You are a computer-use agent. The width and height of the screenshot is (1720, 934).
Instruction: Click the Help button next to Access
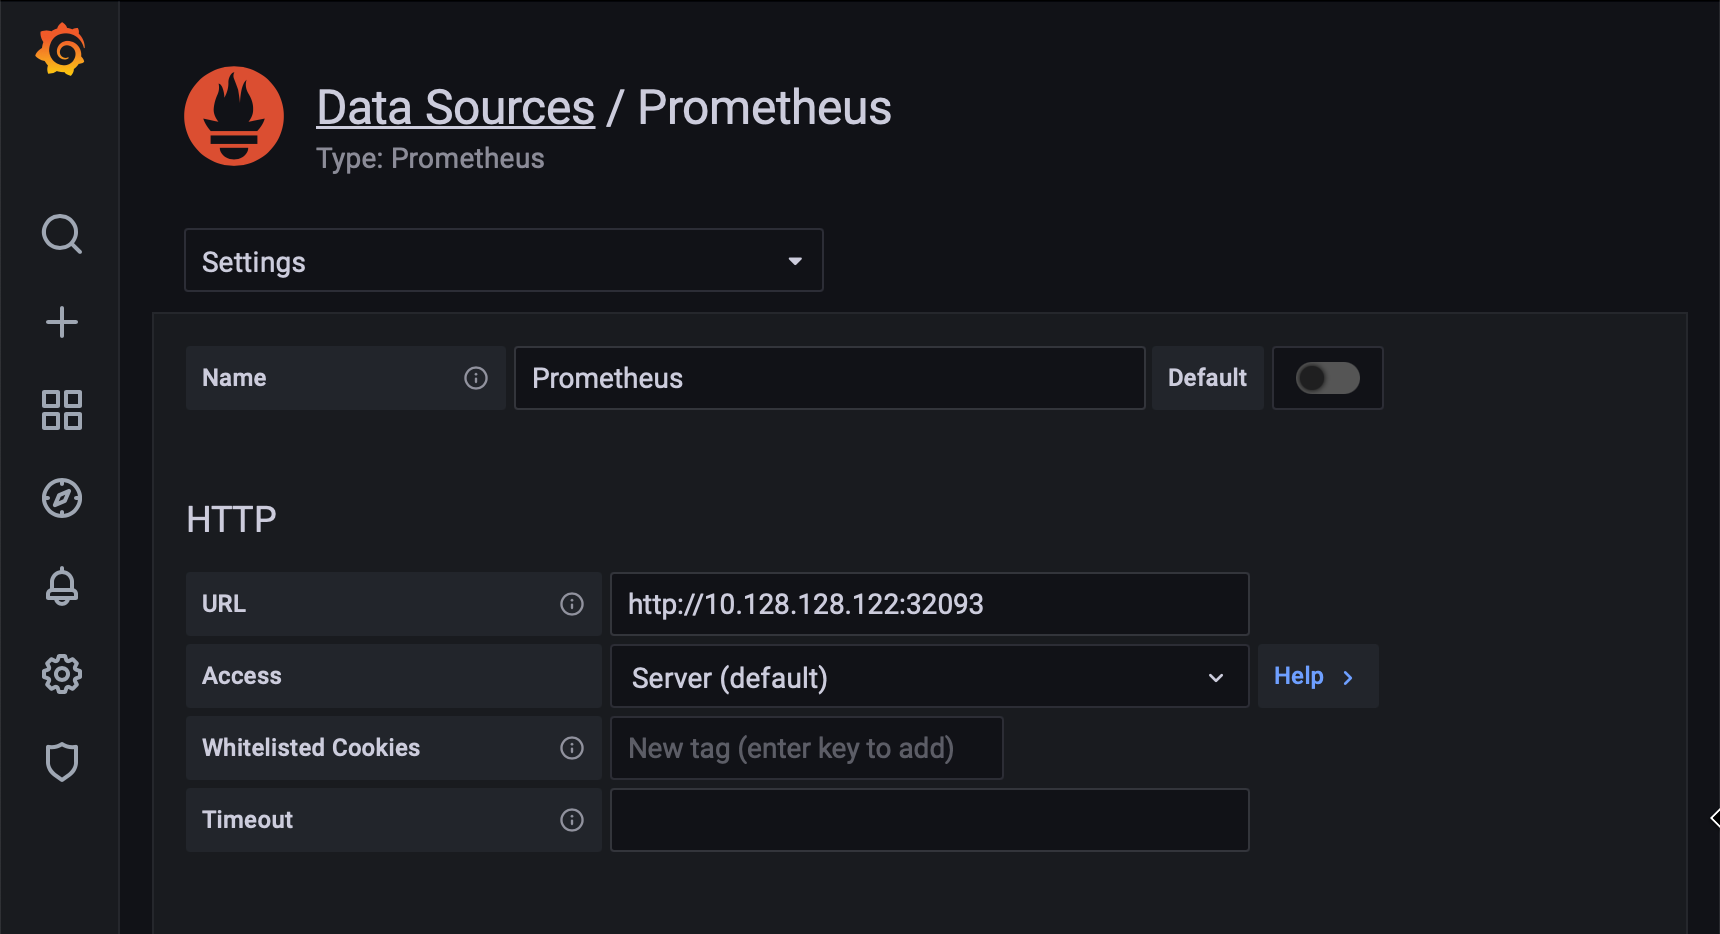pos(1317,676)
